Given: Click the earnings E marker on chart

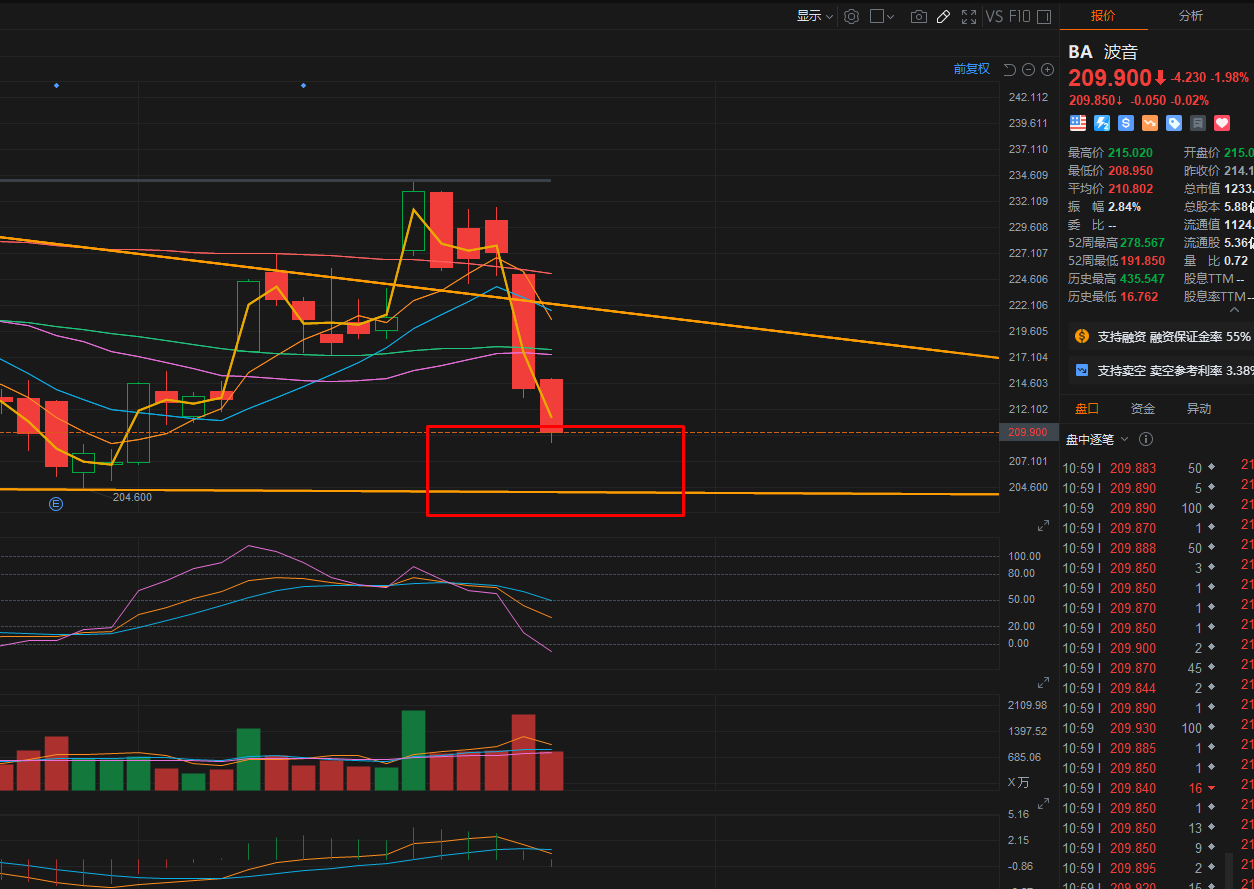Looking at the screenshot, I should click(57, 504).
